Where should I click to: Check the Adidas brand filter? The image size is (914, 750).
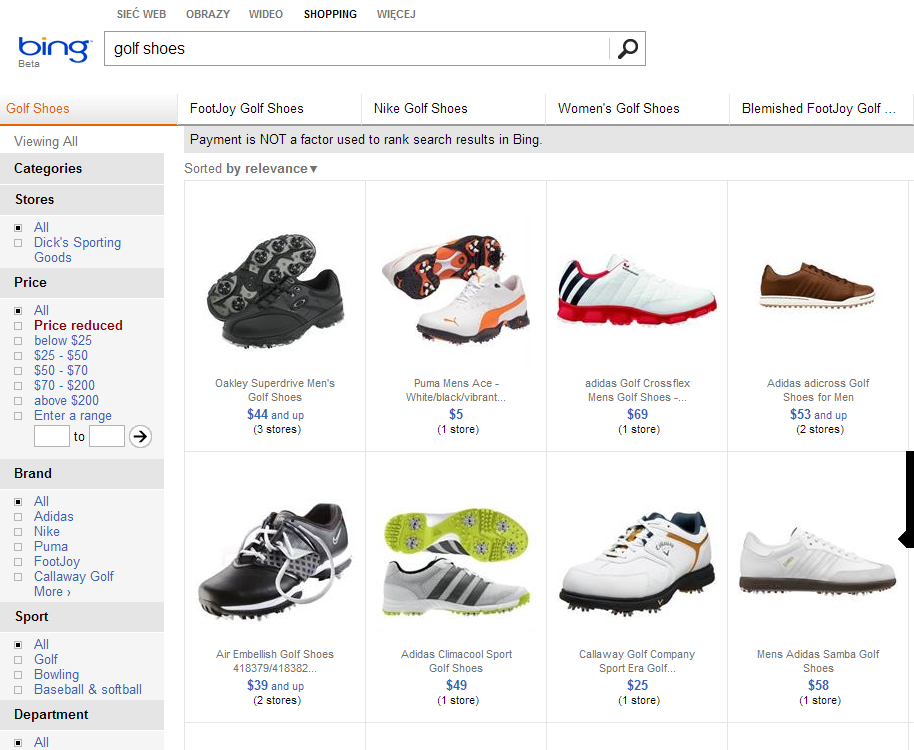pyautogui.click(x=20, y=516)
